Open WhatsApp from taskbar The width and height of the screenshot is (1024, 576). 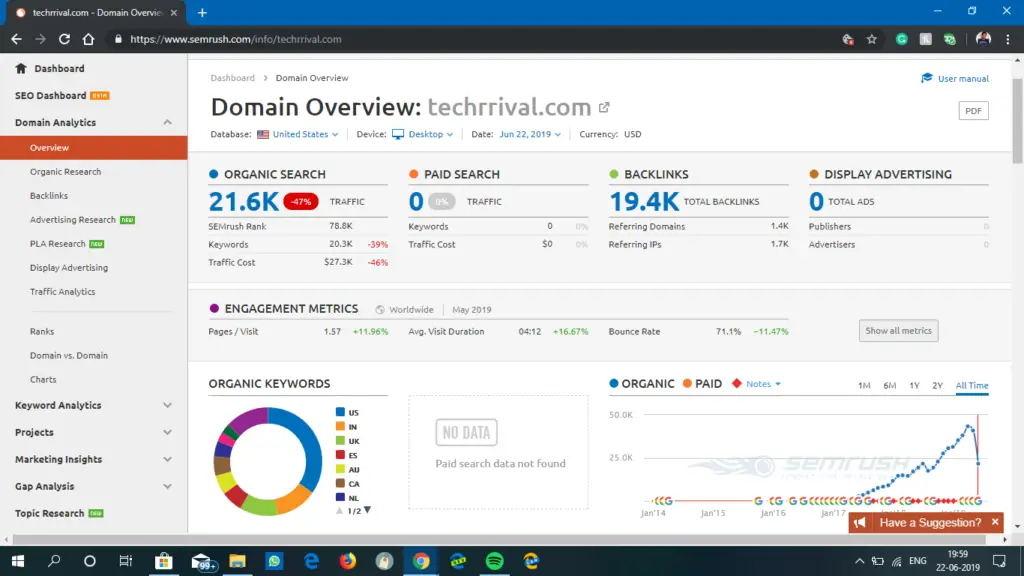coord(274,561)
